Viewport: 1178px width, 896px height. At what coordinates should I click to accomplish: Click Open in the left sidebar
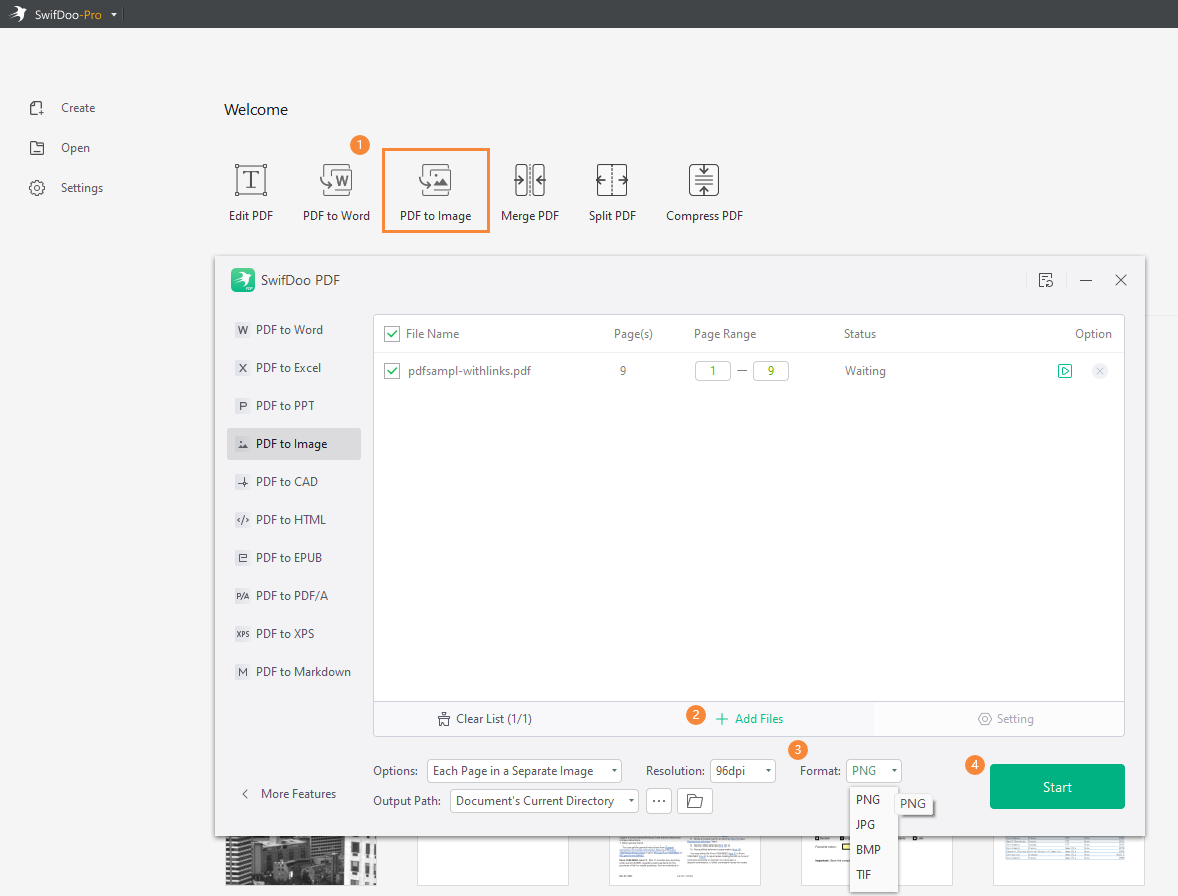click(59, 148)
